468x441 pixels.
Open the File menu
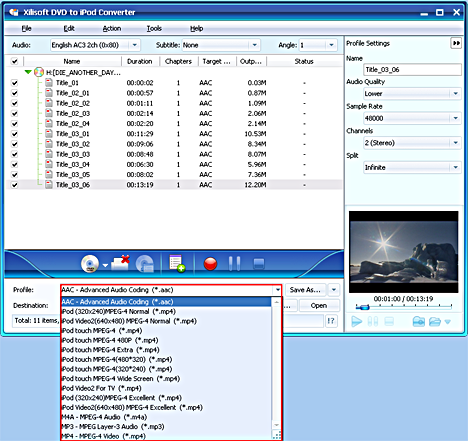pyautogui.click(x=27, y=29)
